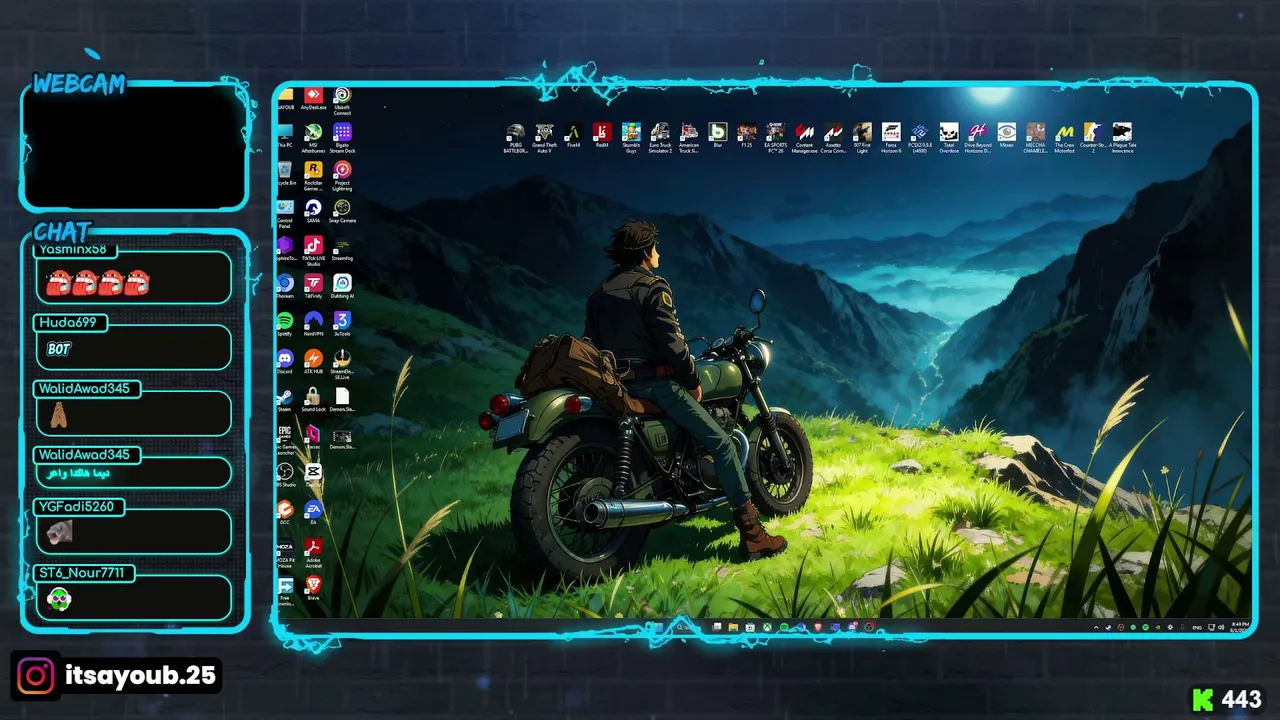Open the Content Manager.exe shortcut
The height and width of the screenshot is (720, 1280).
click(x=805, y=138)
